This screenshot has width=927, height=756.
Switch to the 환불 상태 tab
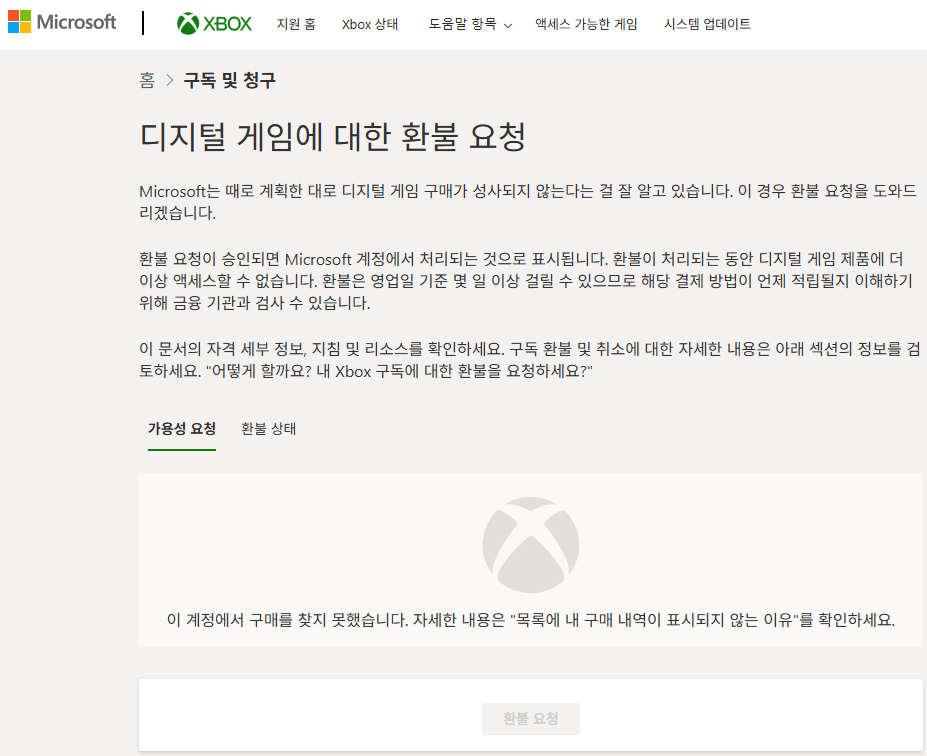click(268, 429)
